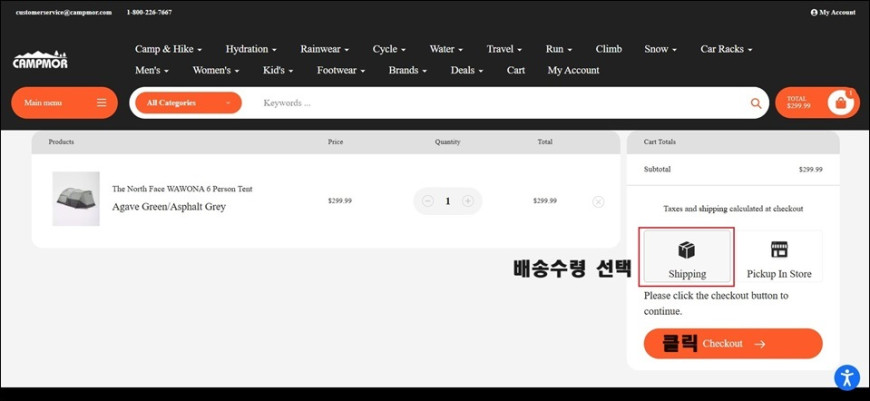Decrease tent quantity with minus button
Screen dimensions: 870x401
point(427,201)
